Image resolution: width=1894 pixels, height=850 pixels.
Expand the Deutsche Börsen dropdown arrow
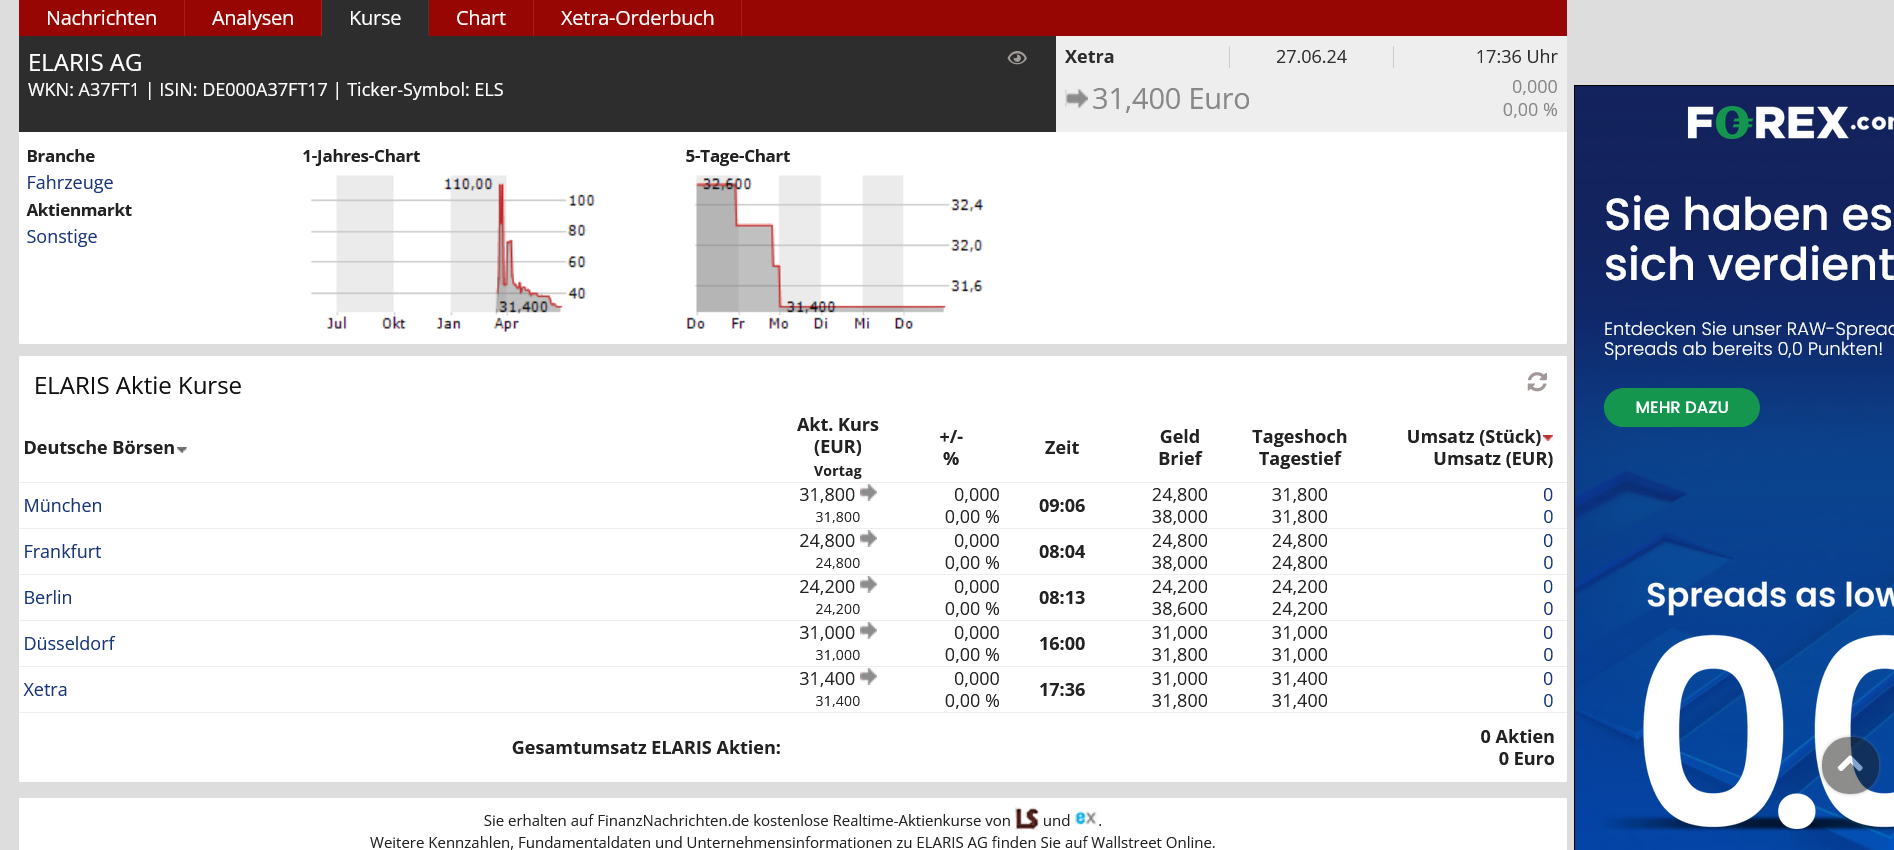[x=182, y=450]
